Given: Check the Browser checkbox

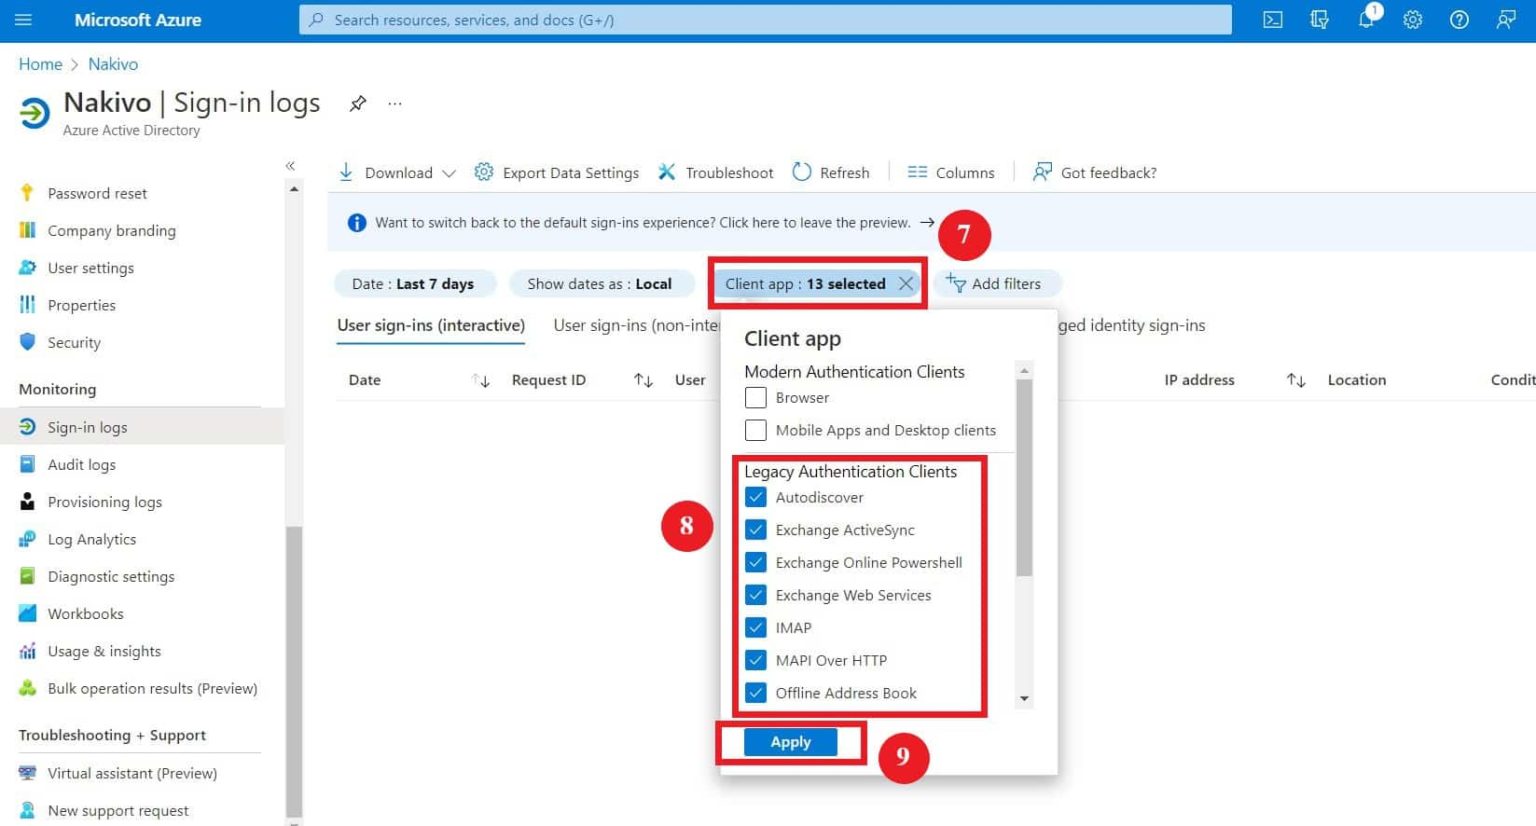Looking at the screenshot, I should pos(756,397).
